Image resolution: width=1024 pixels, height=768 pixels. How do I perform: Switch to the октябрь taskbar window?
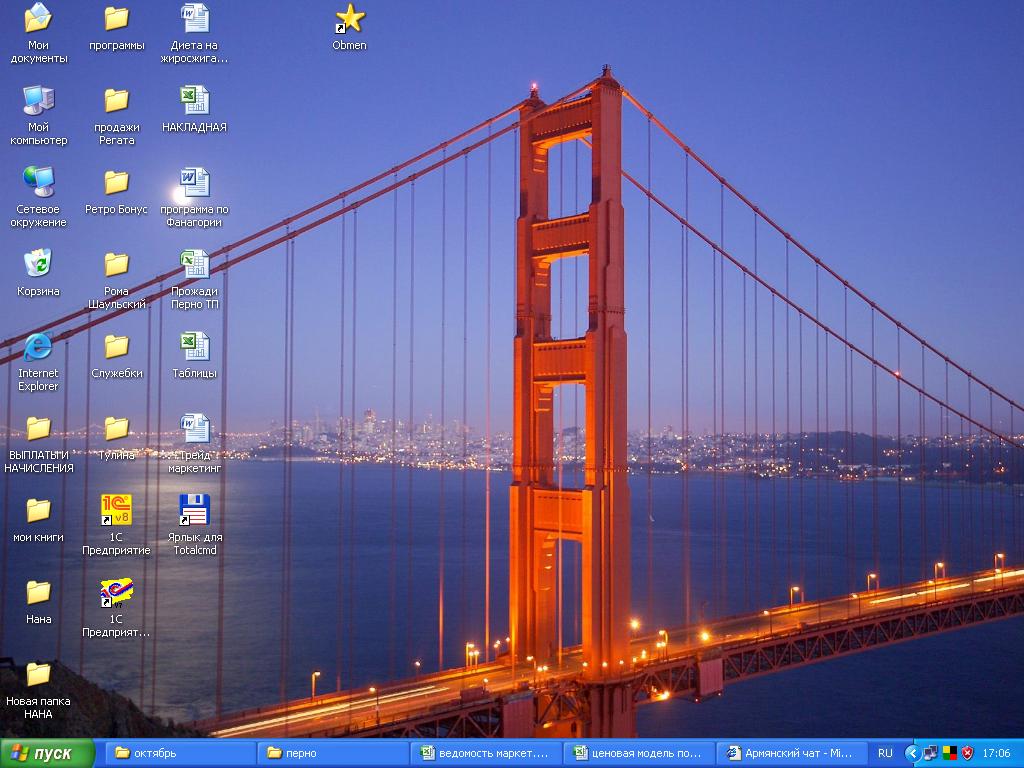180,753
